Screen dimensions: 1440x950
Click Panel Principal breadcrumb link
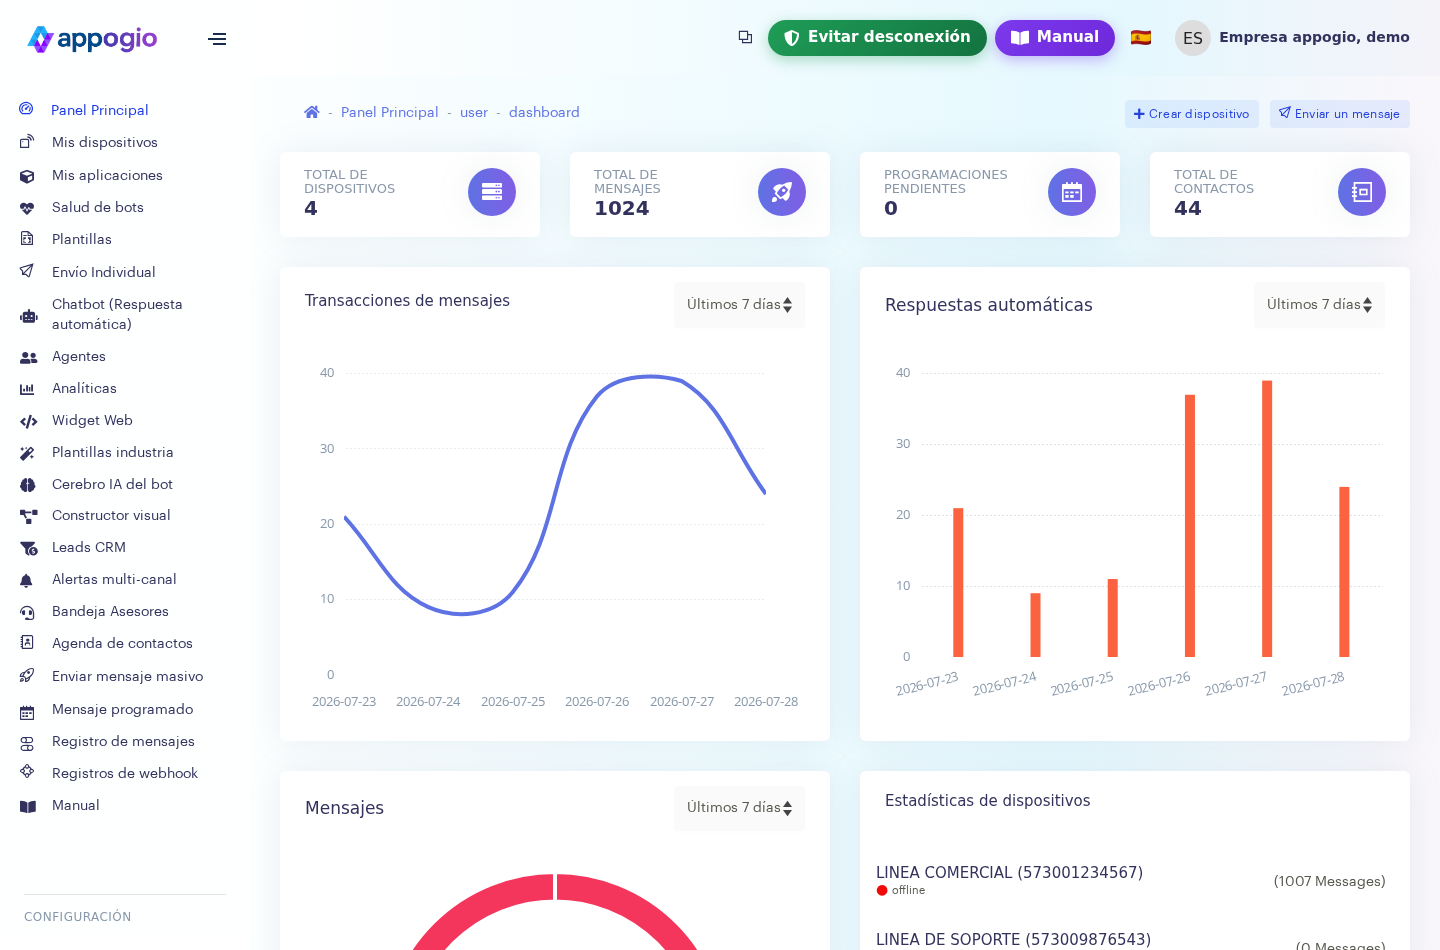click(389, 112)
